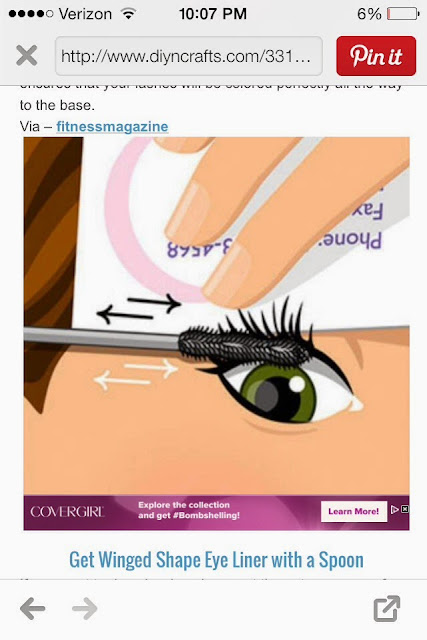Tap the Wi-Fi status icon

pos(128,14)
